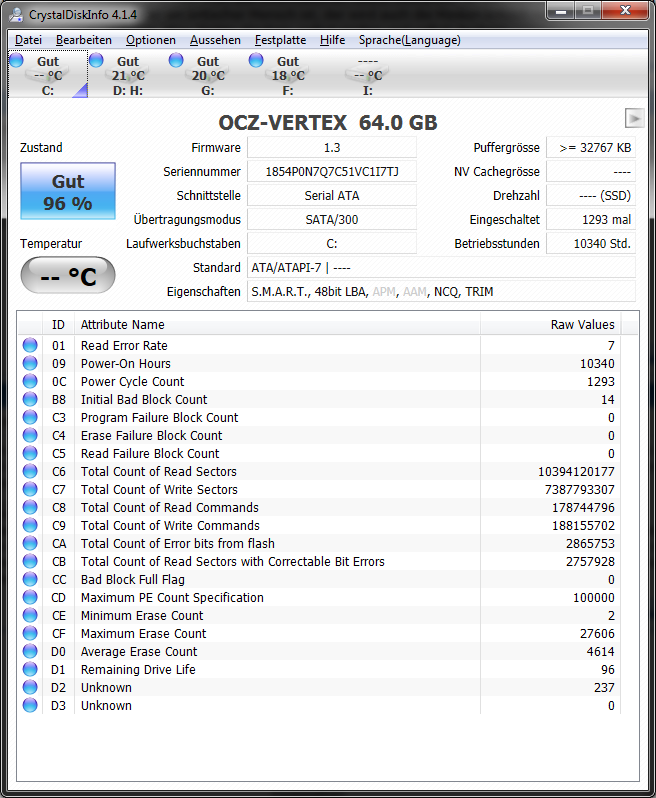This screenshot has width=656, height=798.
Task: Click the status icon for Power-On Hours
Action: click(x=30, y=363)
